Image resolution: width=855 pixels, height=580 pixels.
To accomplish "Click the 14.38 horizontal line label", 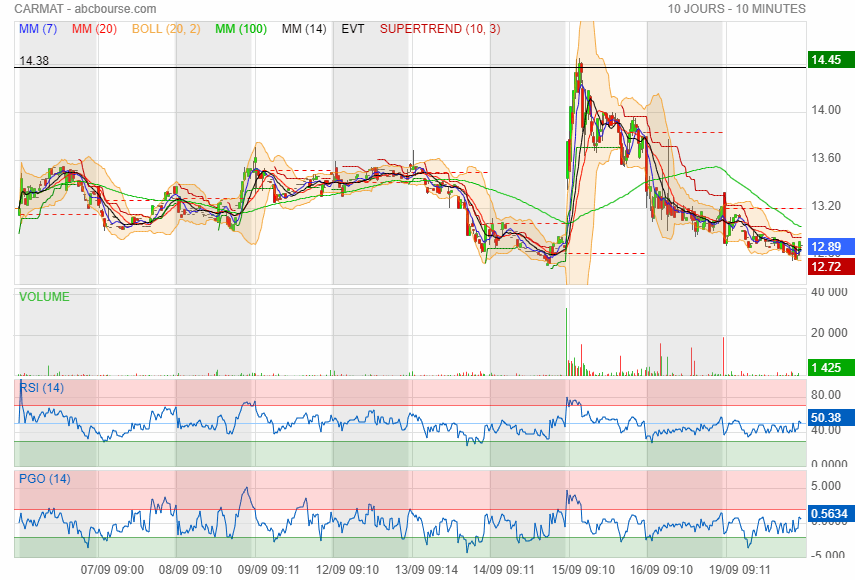I will pyautogui.click(x=35, y=60).
